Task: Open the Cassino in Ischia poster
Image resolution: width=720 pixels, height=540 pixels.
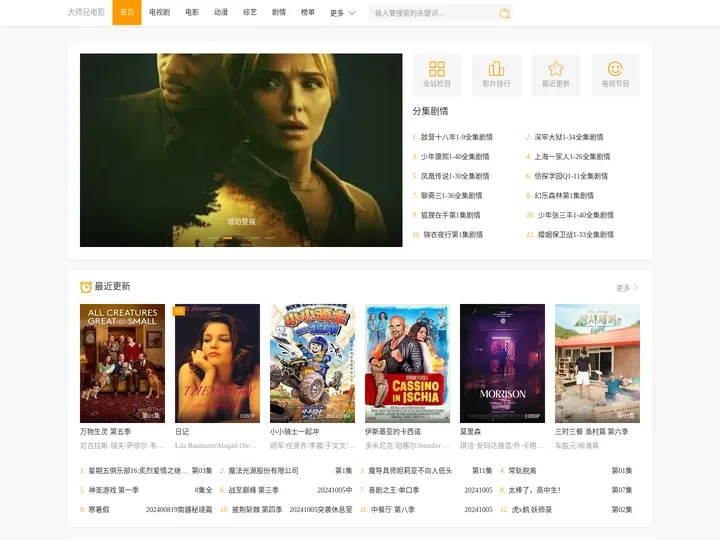Action: click(407, 363)
